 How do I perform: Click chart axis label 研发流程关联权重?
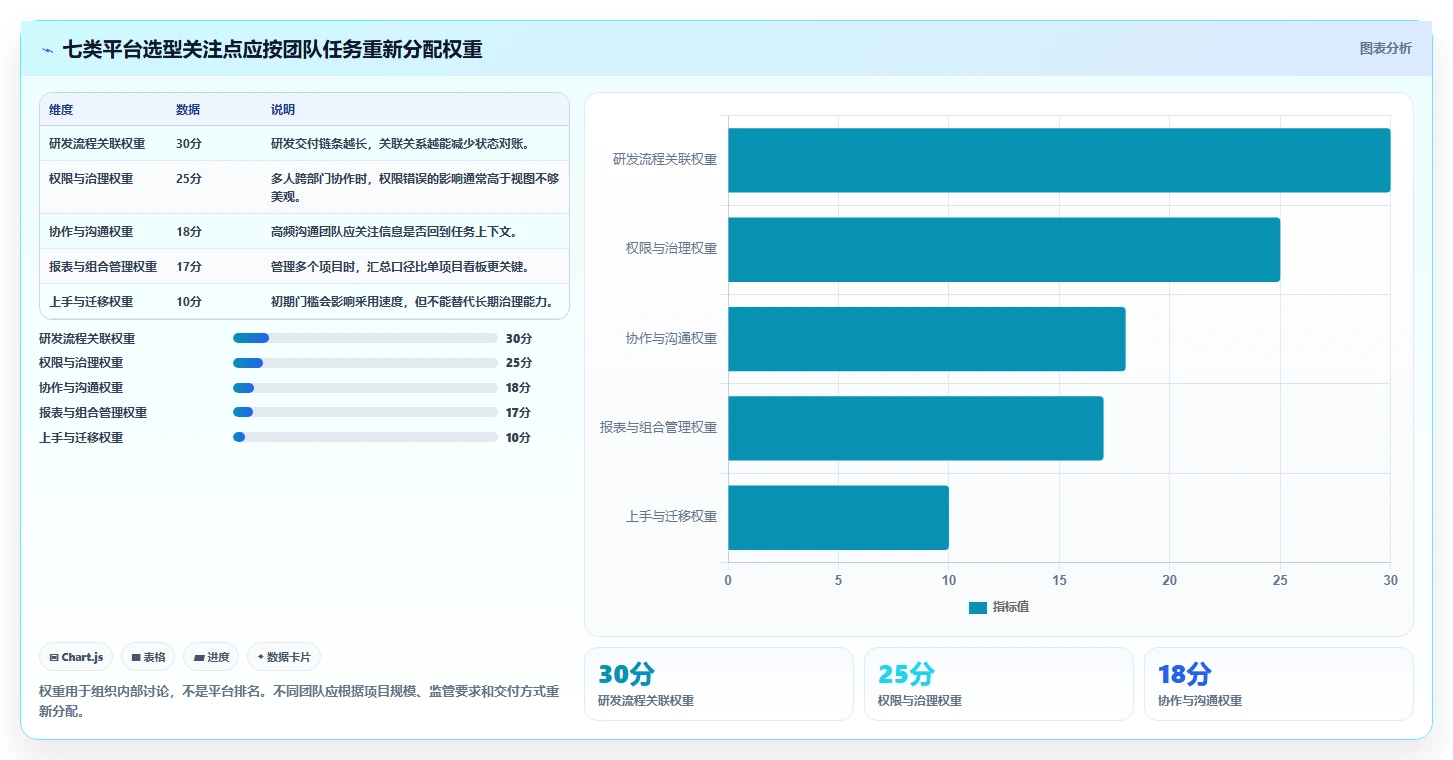(665, 159)
